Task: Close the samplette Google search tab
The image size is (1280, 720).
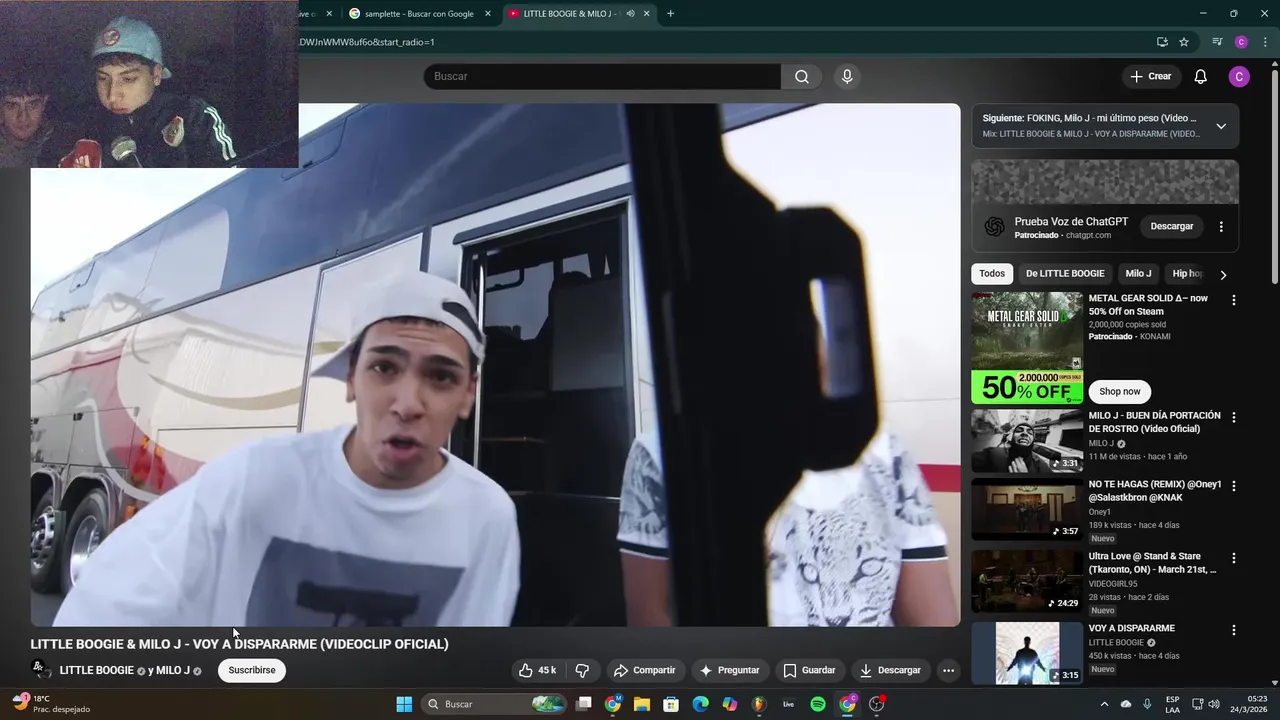Action: [488, 14]
